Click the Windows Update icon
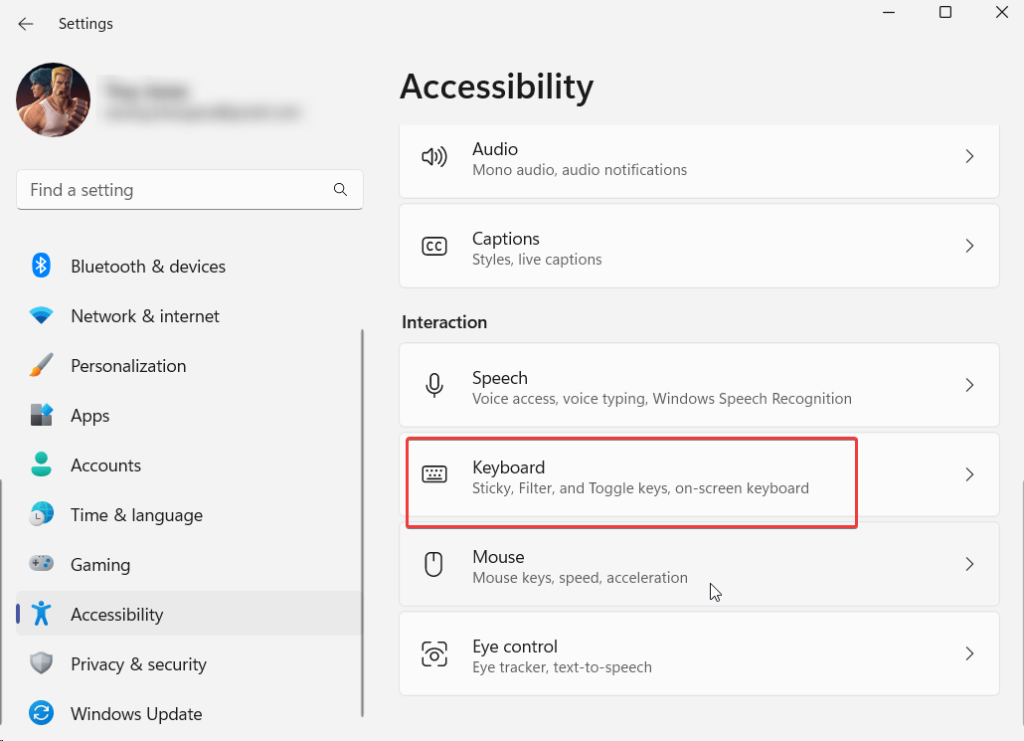 pyautogui.click(x=41, y=714)
